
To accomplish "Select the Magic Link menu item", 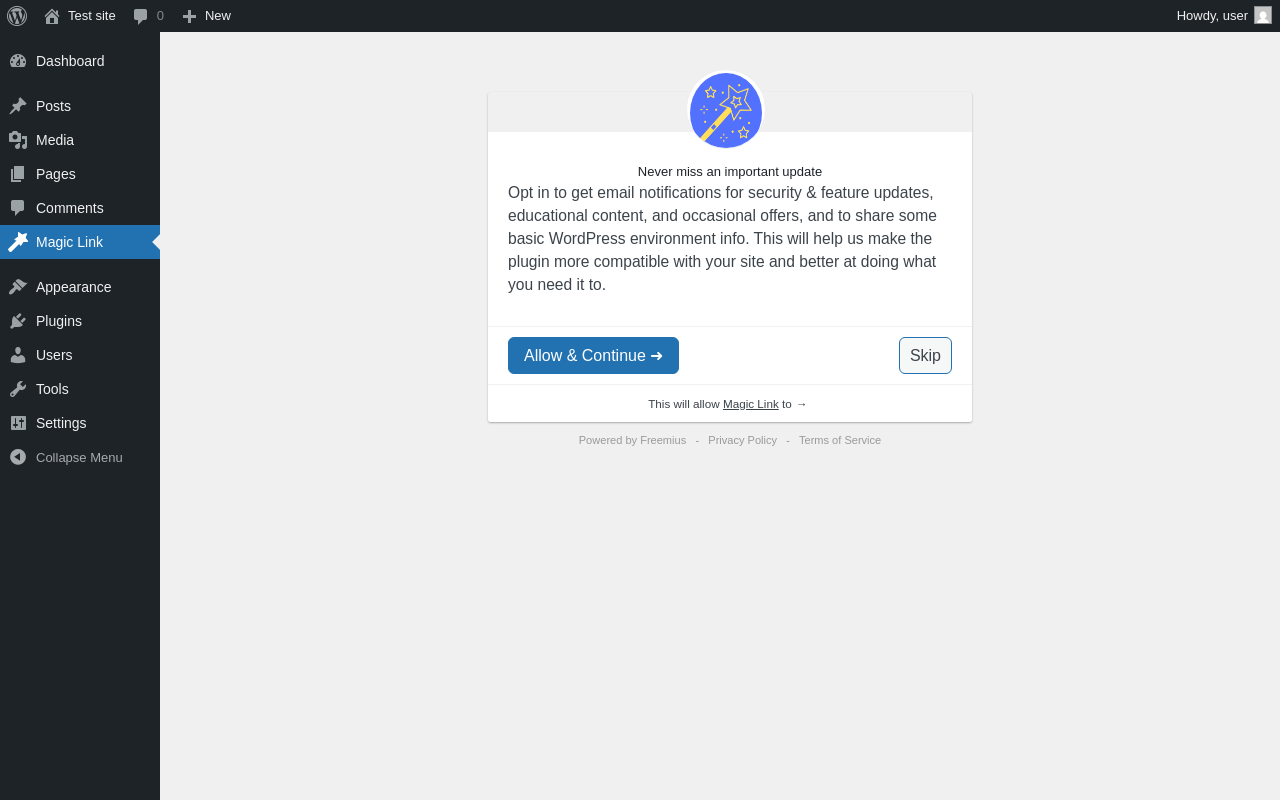I will (x=80, y=242).
